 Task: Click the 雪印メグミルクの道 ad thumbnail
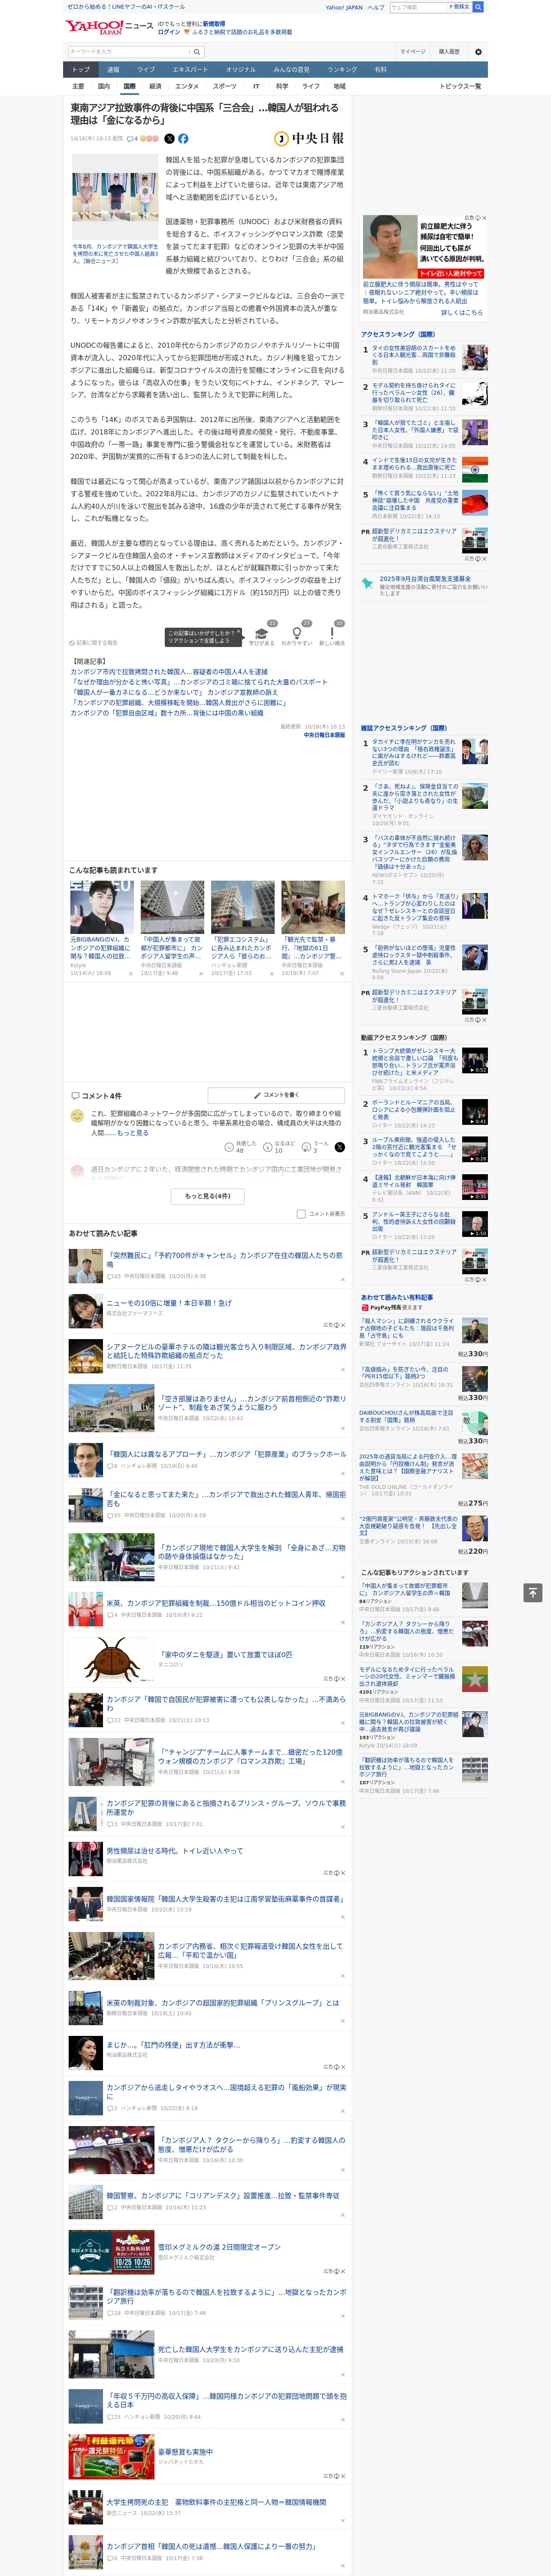111,2251
